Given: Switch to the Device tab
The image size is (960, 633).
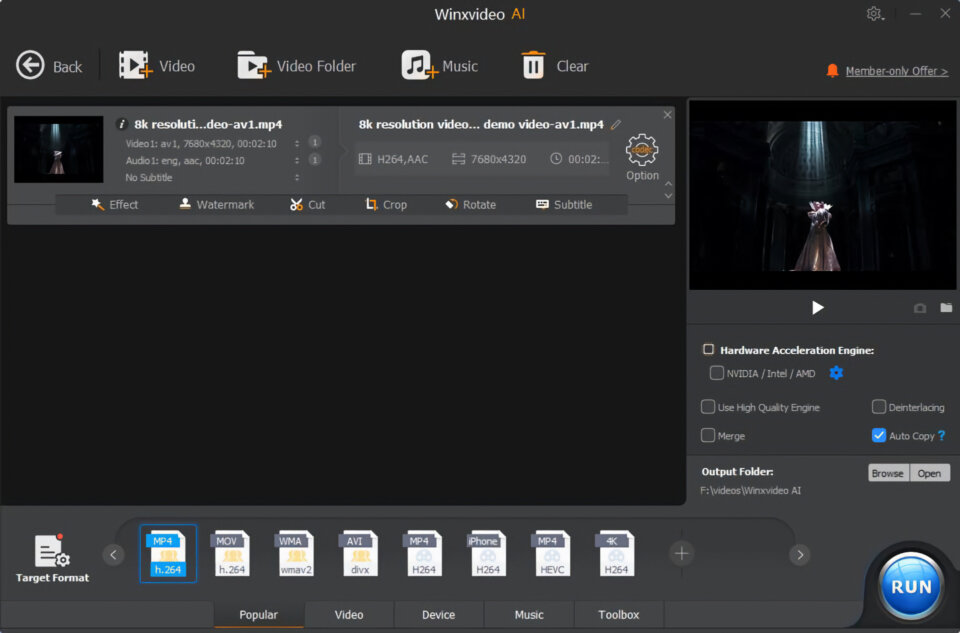Looking at the screenshot, I should tap(438, 615).
